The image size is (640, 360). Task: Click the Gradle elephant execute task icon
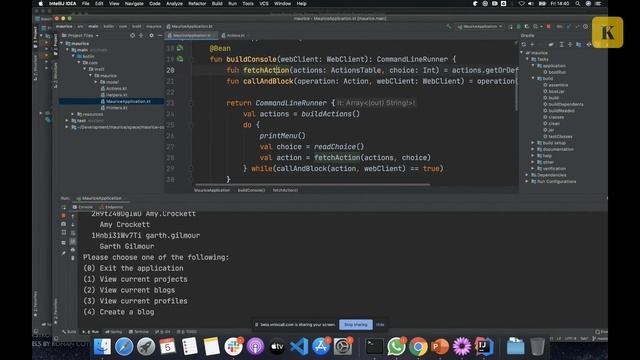pos(551,44)
